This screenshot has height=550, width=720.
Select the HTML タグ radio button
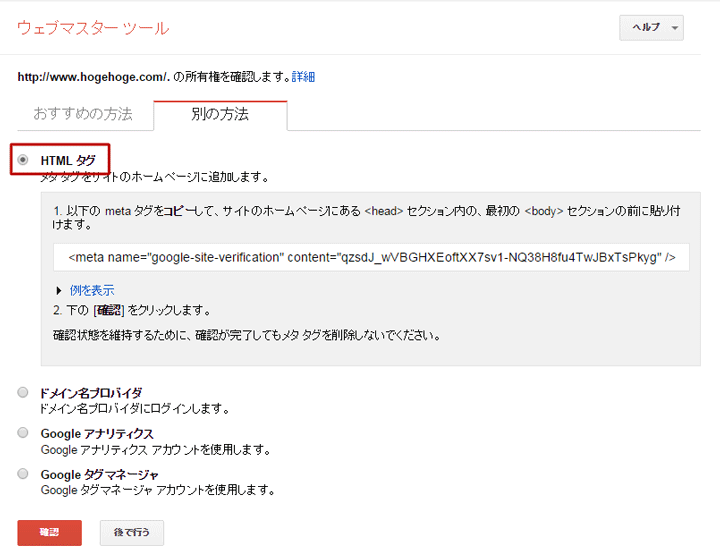[x=23, y=160]
